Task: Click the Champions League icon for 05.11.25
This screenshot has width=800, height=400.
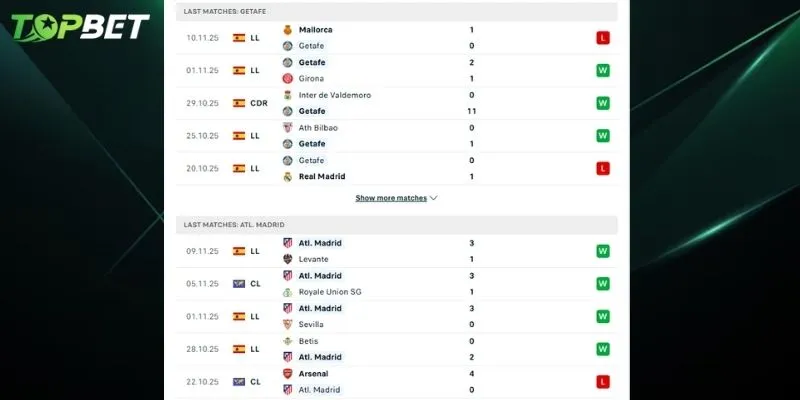Action: pos(239,284)
